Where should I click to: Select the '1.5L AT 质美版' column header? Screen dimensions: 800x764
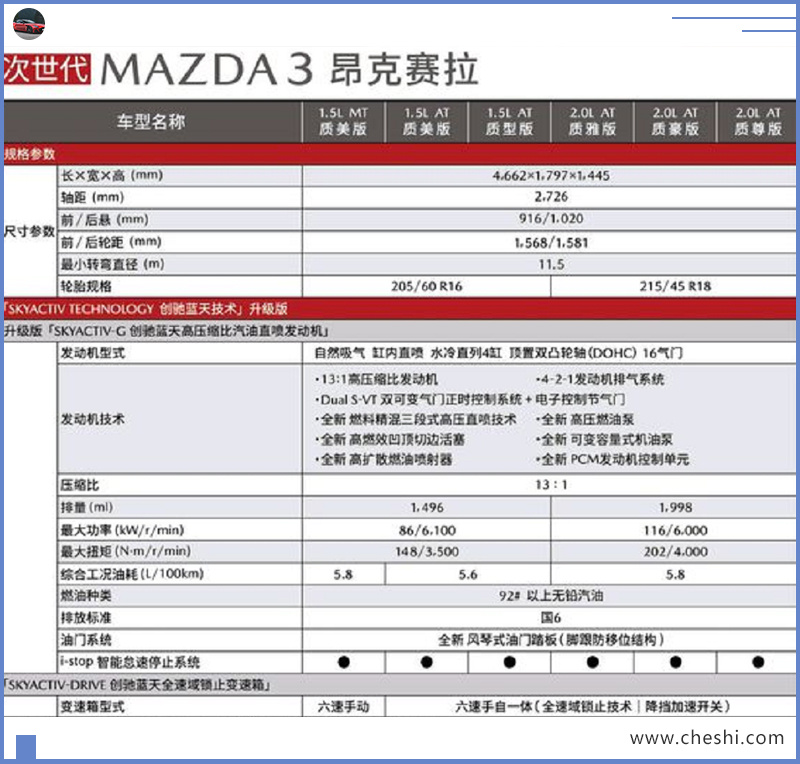coord(427,122)
